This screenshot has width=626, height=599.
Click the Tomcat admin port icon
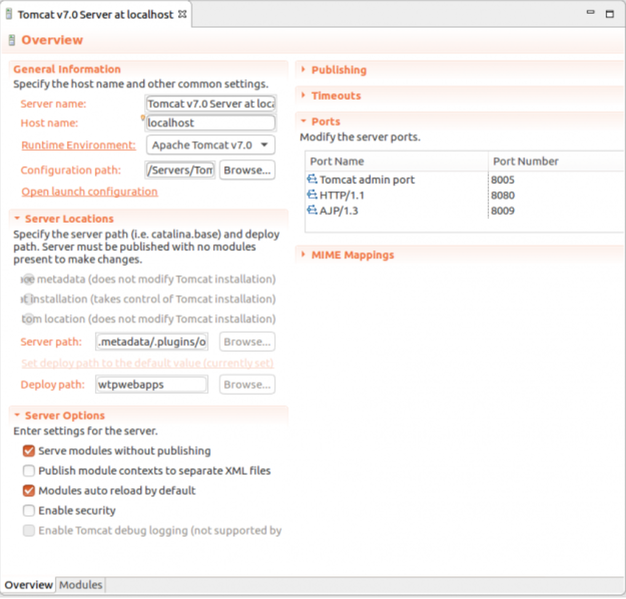313,180
